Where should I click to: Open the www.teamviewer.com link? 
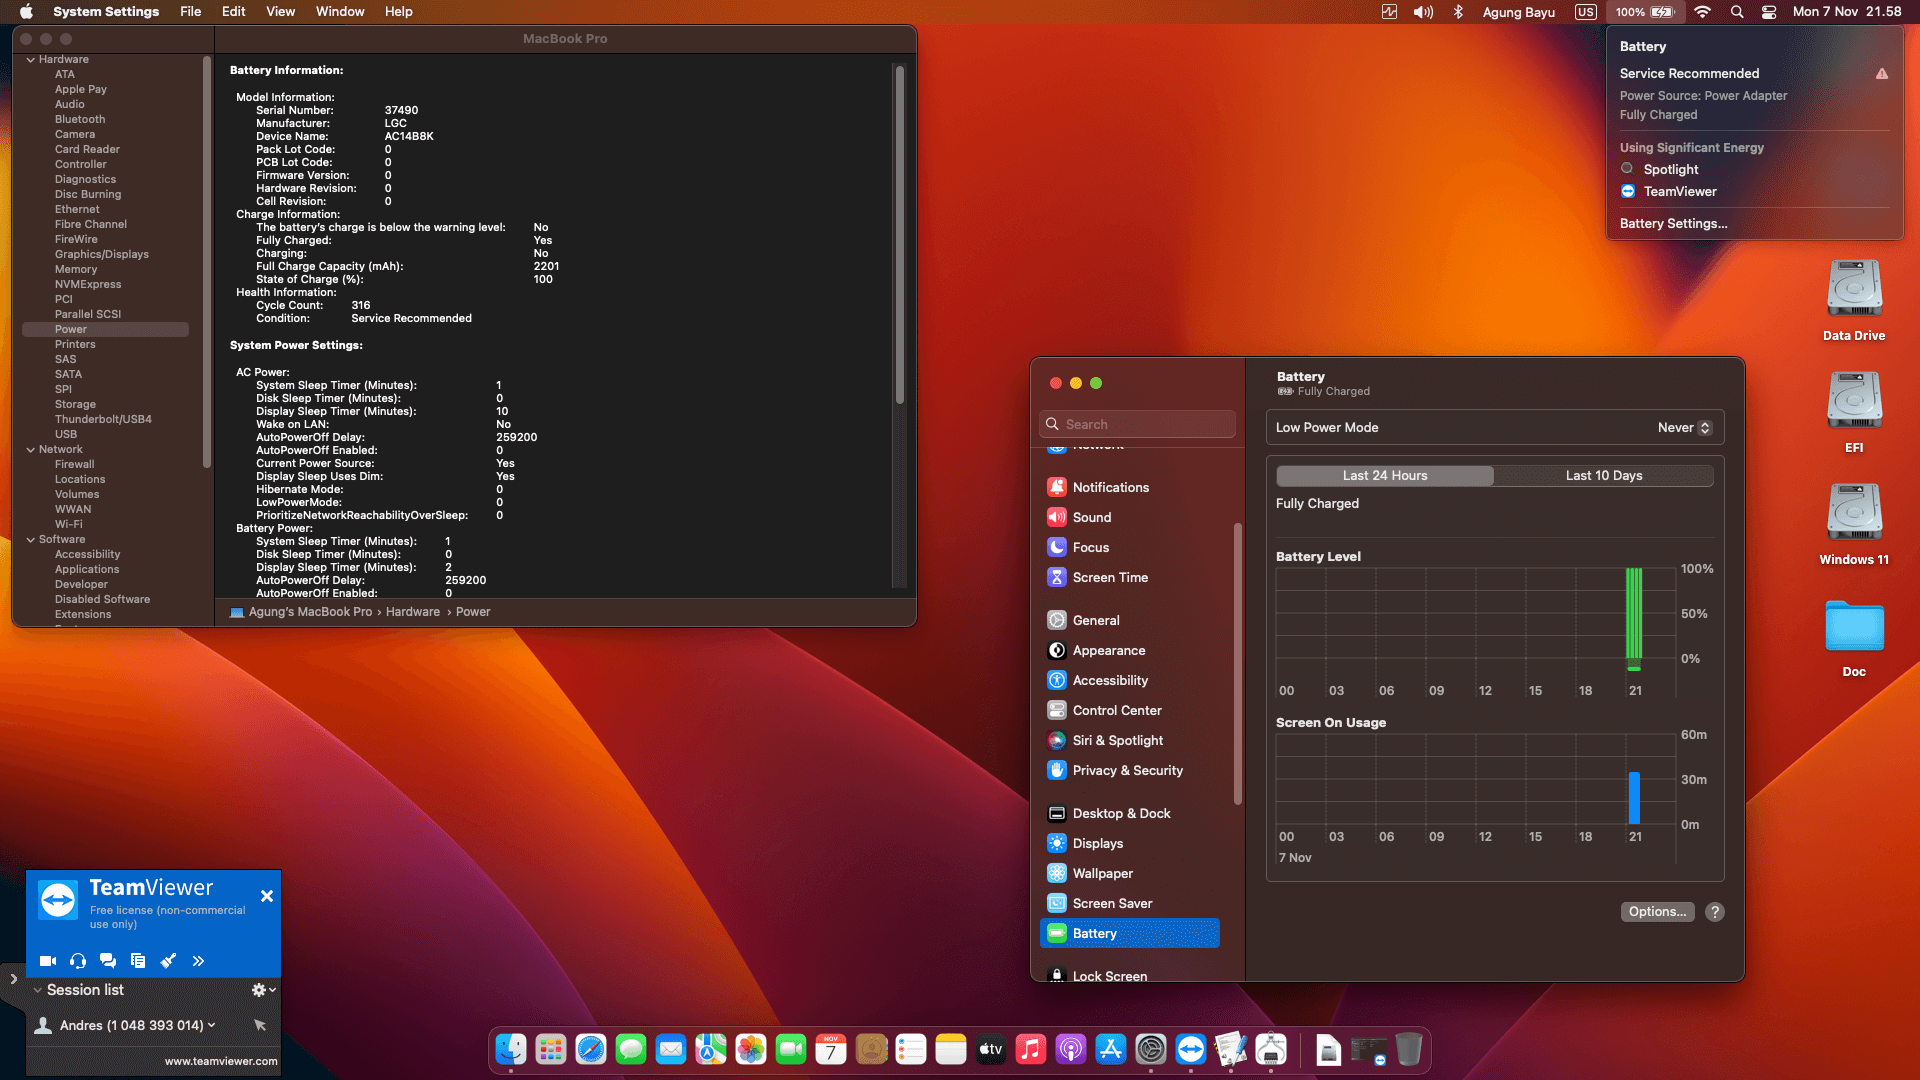[x=221, y=1061]
